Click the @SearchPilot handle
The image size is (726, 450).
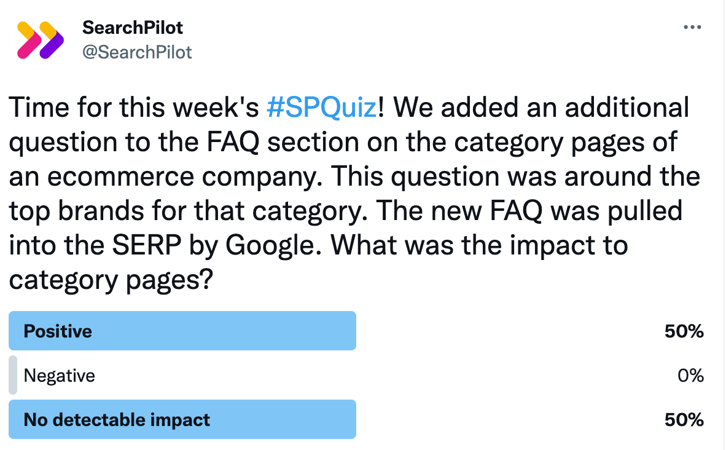tap(136, 51)
